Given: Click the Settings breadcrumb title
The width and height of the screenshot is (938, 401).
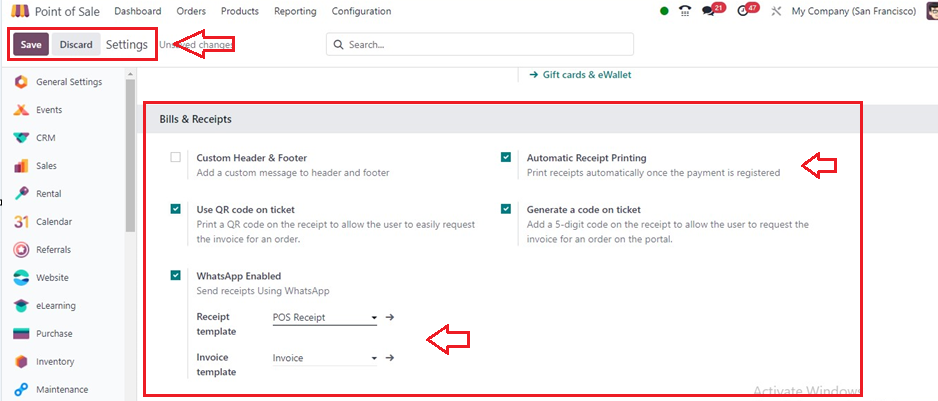Looking at the screenshot, I should [x=127, y=44].
